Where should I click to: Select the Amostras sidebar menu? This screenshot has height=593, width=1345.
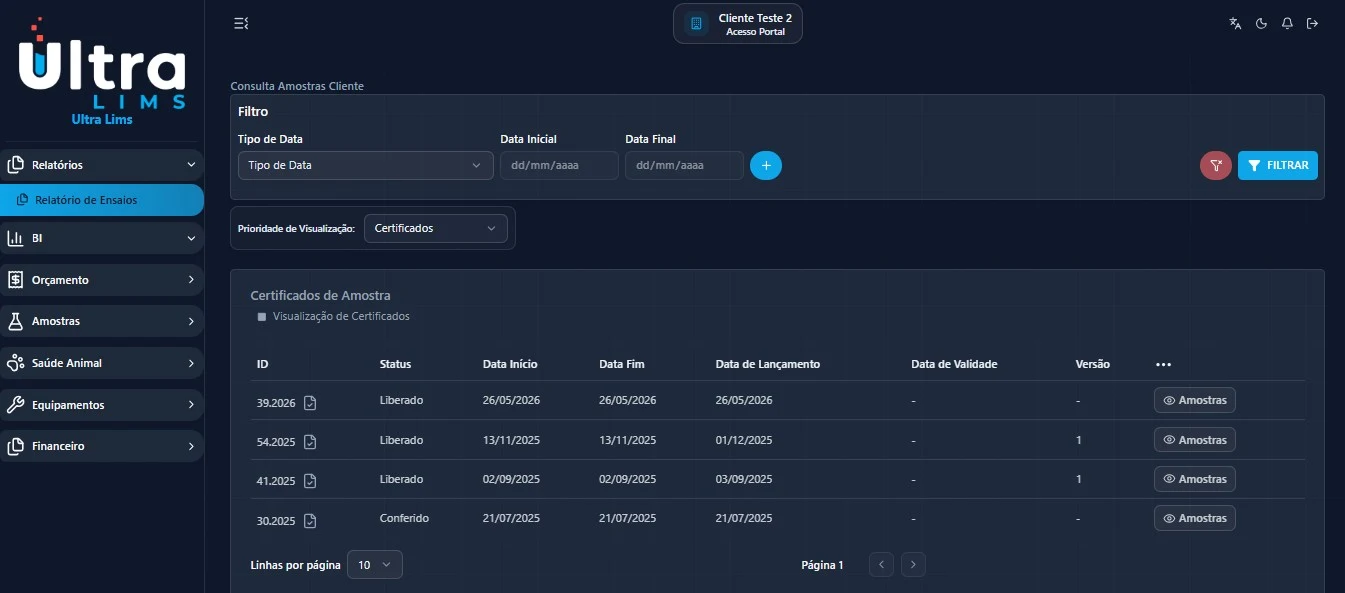[102, 321]
